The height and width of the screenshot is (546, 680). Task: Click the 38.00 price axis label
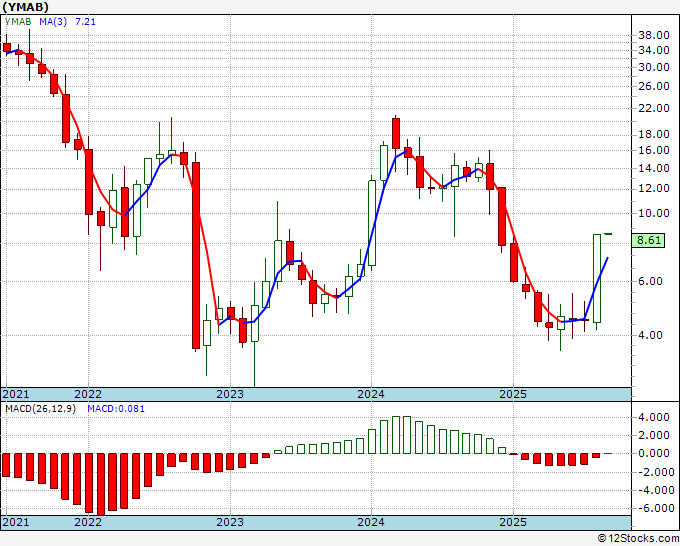(x=654, y=35)
